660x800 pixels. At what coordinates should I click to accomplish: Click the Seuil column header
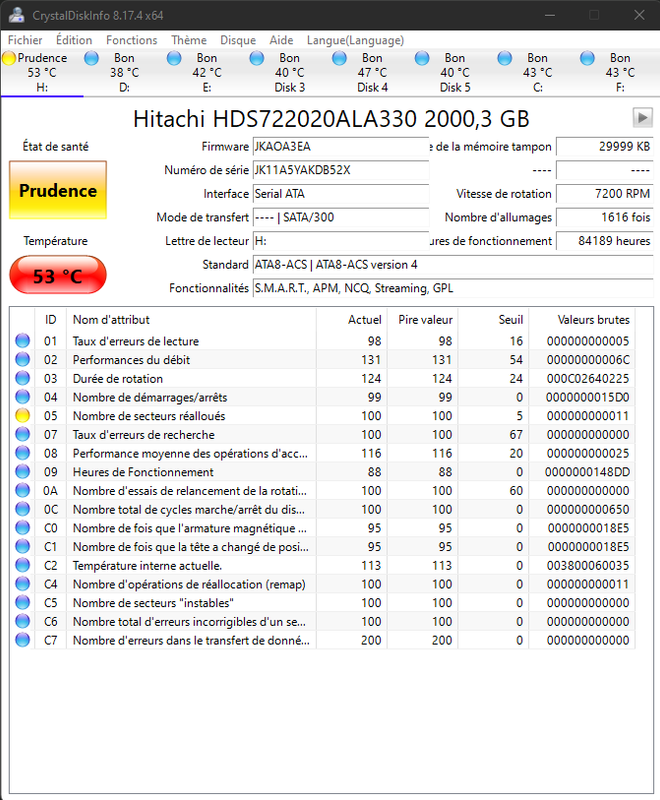pyautogui.click(x=493, y=320)
